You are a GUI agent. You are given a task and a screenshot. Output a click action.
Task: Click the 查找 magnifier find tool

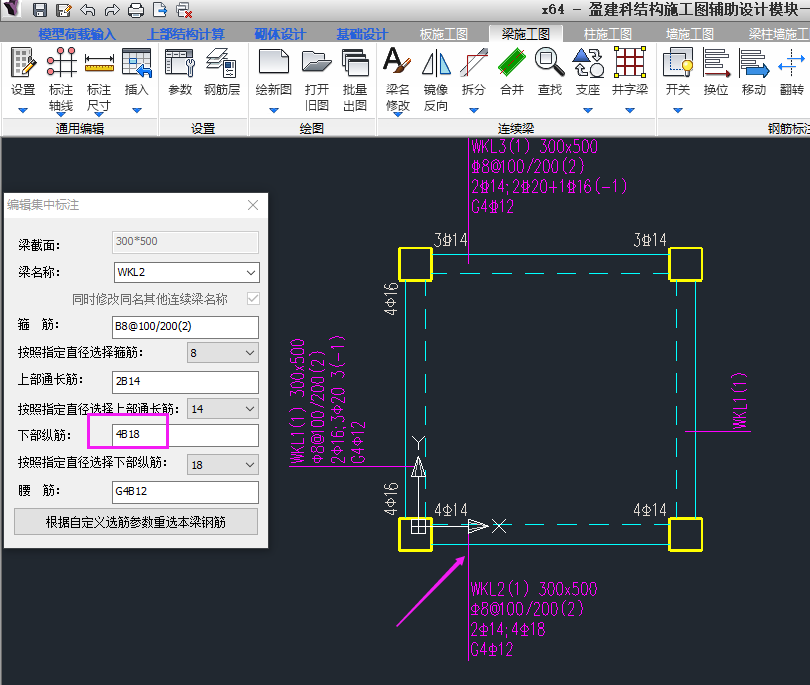550,72
